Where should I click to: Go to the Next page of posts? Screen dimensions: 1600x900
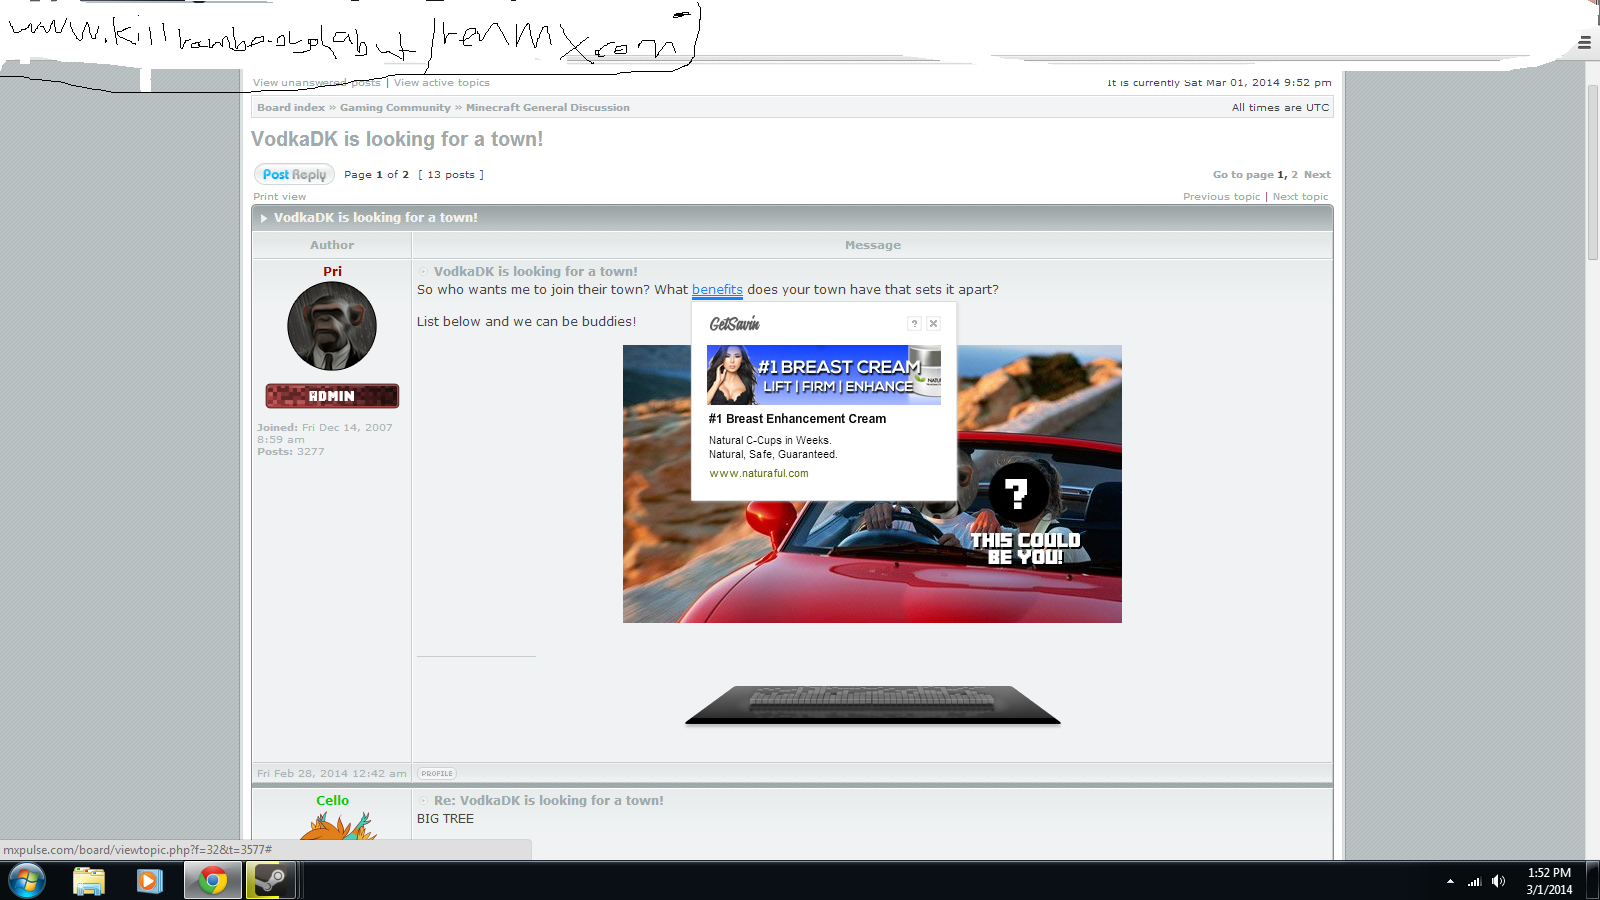1317,175
